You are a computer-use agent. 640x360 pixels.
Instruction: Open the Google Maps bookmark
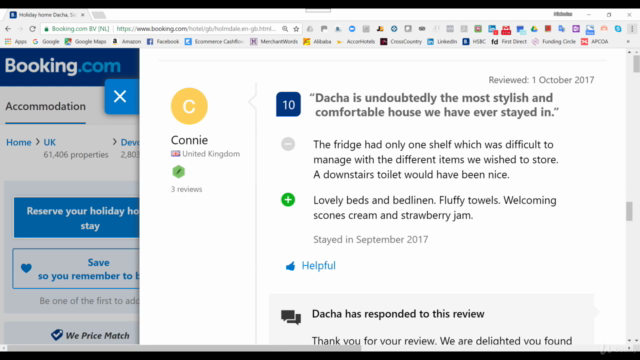(x=85, y=42)
